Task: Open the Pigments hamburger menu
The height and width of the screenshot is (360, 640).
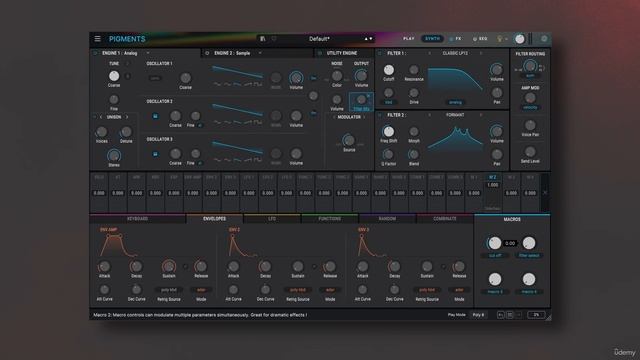Action: (98, 39)
